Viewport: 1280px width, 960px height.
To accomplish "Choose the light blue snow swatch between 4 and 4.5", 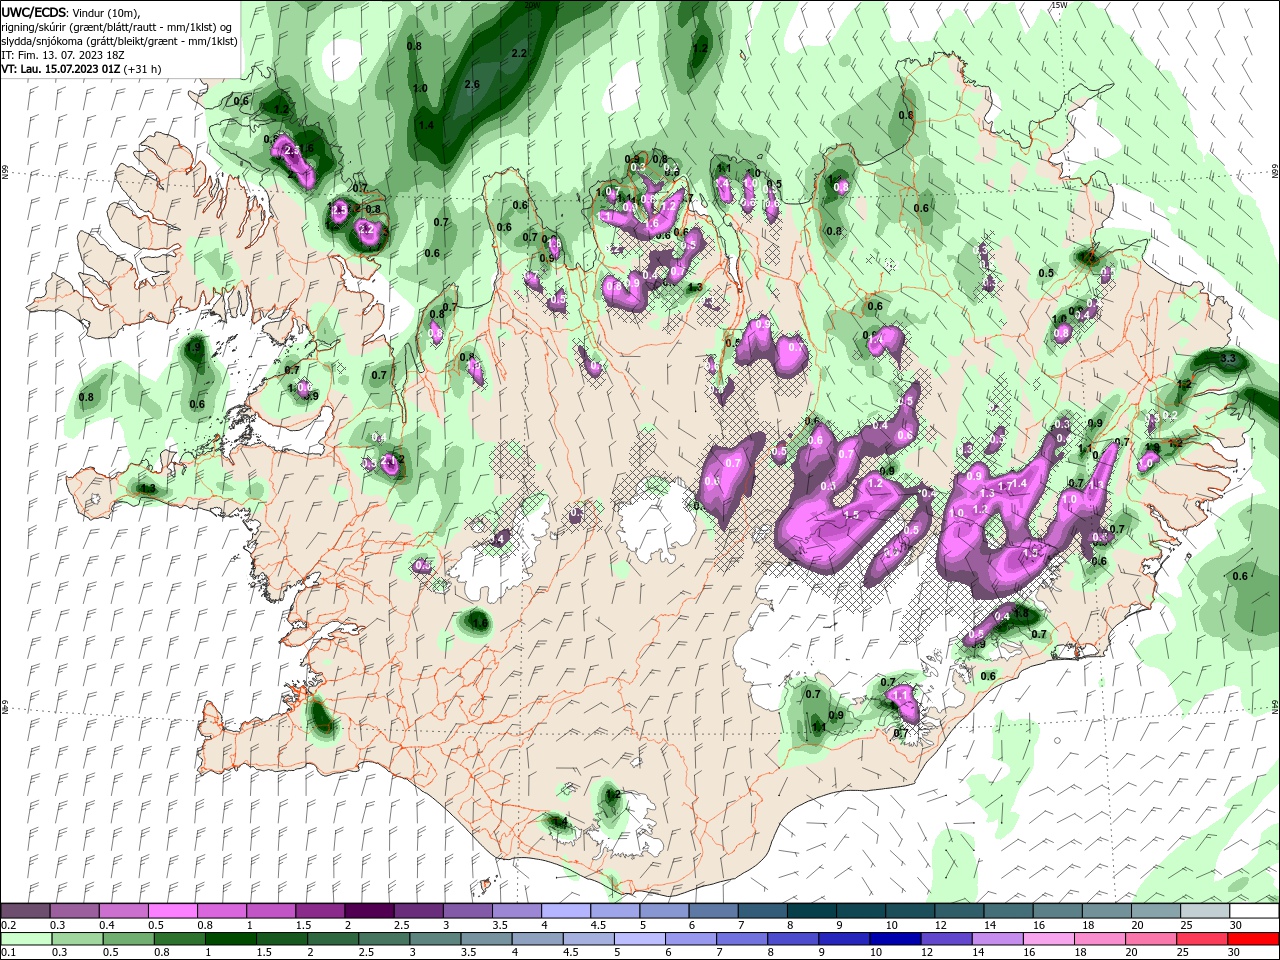I will 566,912.
